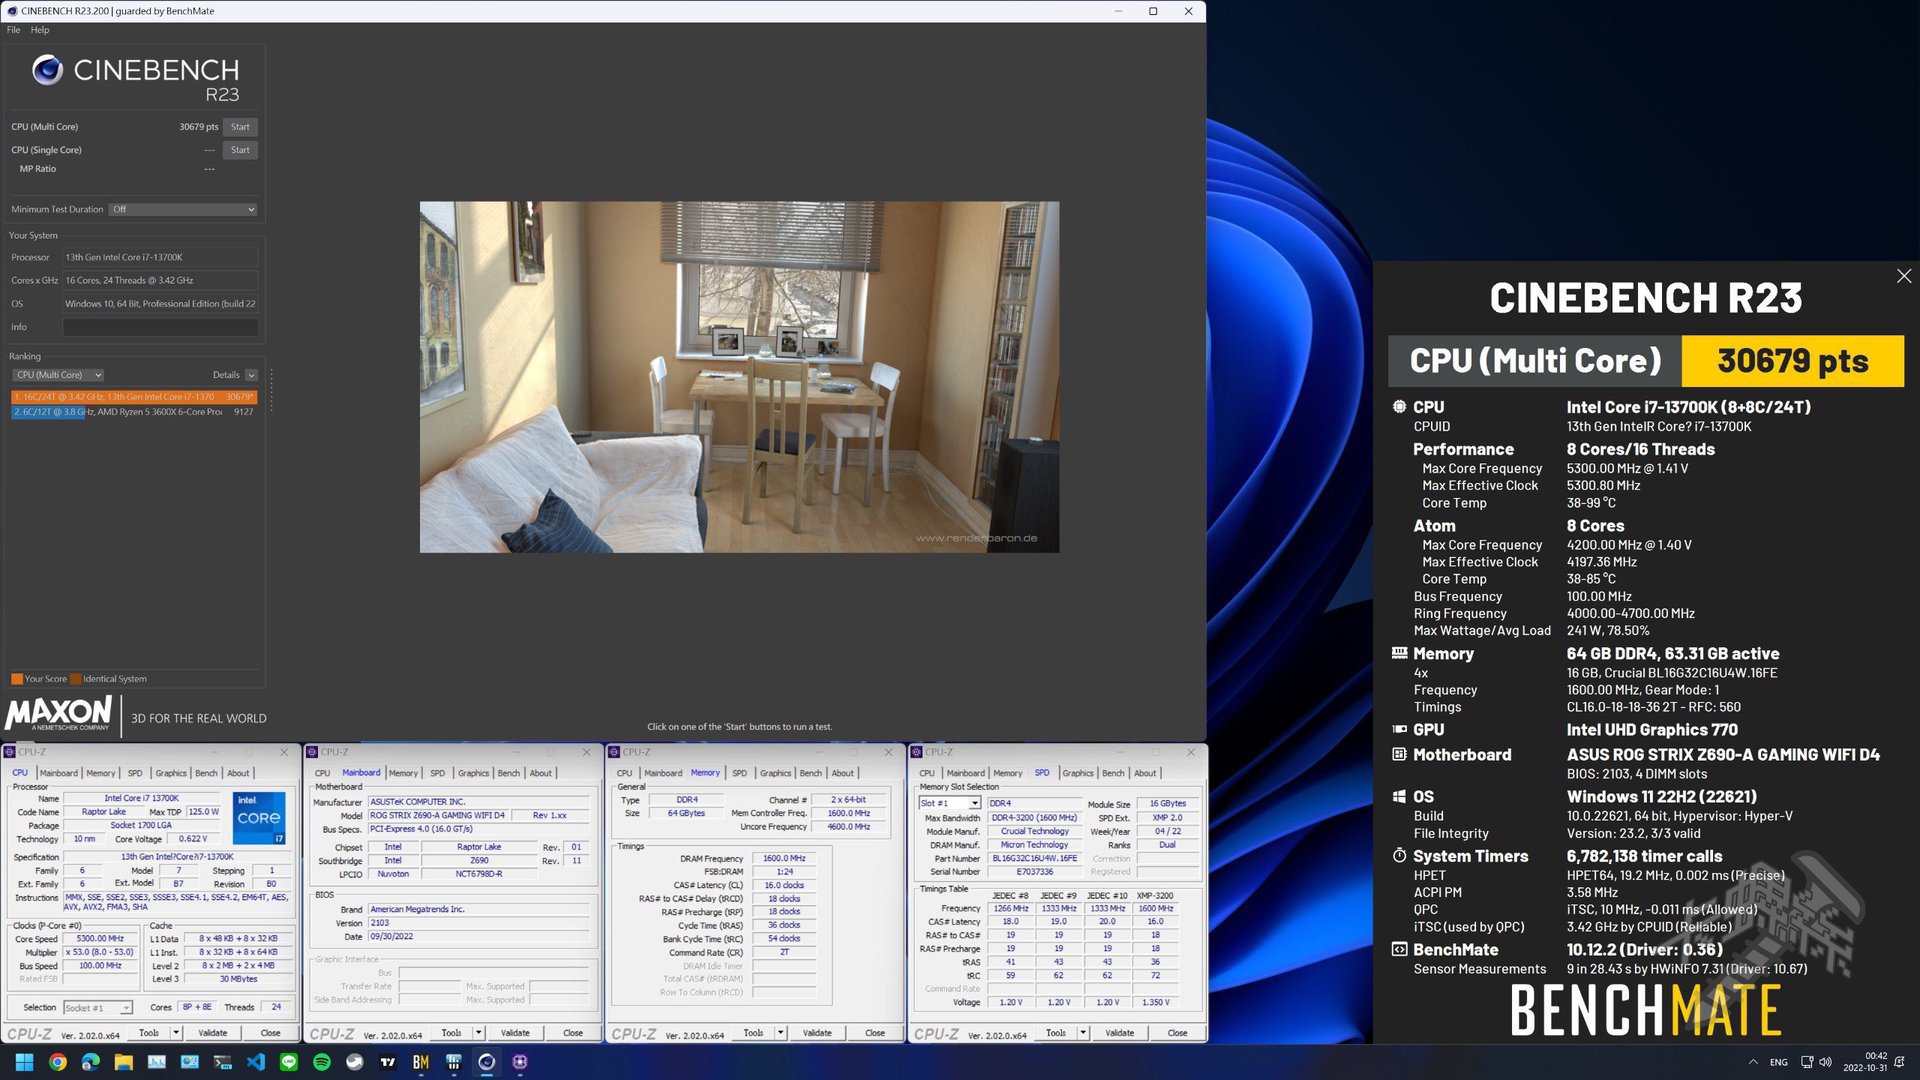Open File Explorer from the taskbar
This screenshot has height=1080, width=1920.
pyautogui.click(x=123, y=1062)
